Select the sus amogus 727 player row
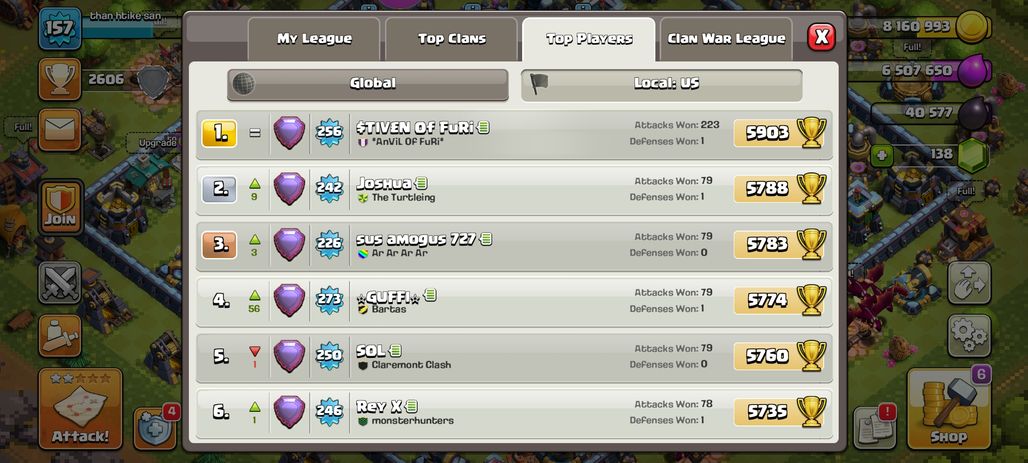Image resolution: width=1028 pixels, height=463 pixels. [514, 244]
